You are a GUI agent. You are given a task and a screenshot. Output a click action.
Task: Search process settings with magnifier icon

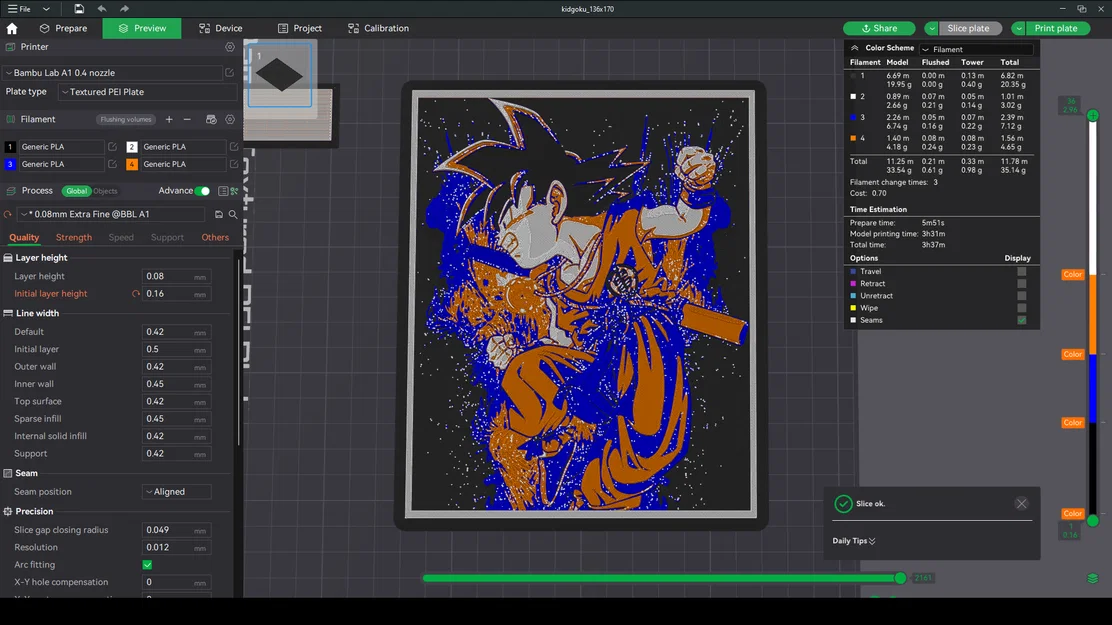233,214
